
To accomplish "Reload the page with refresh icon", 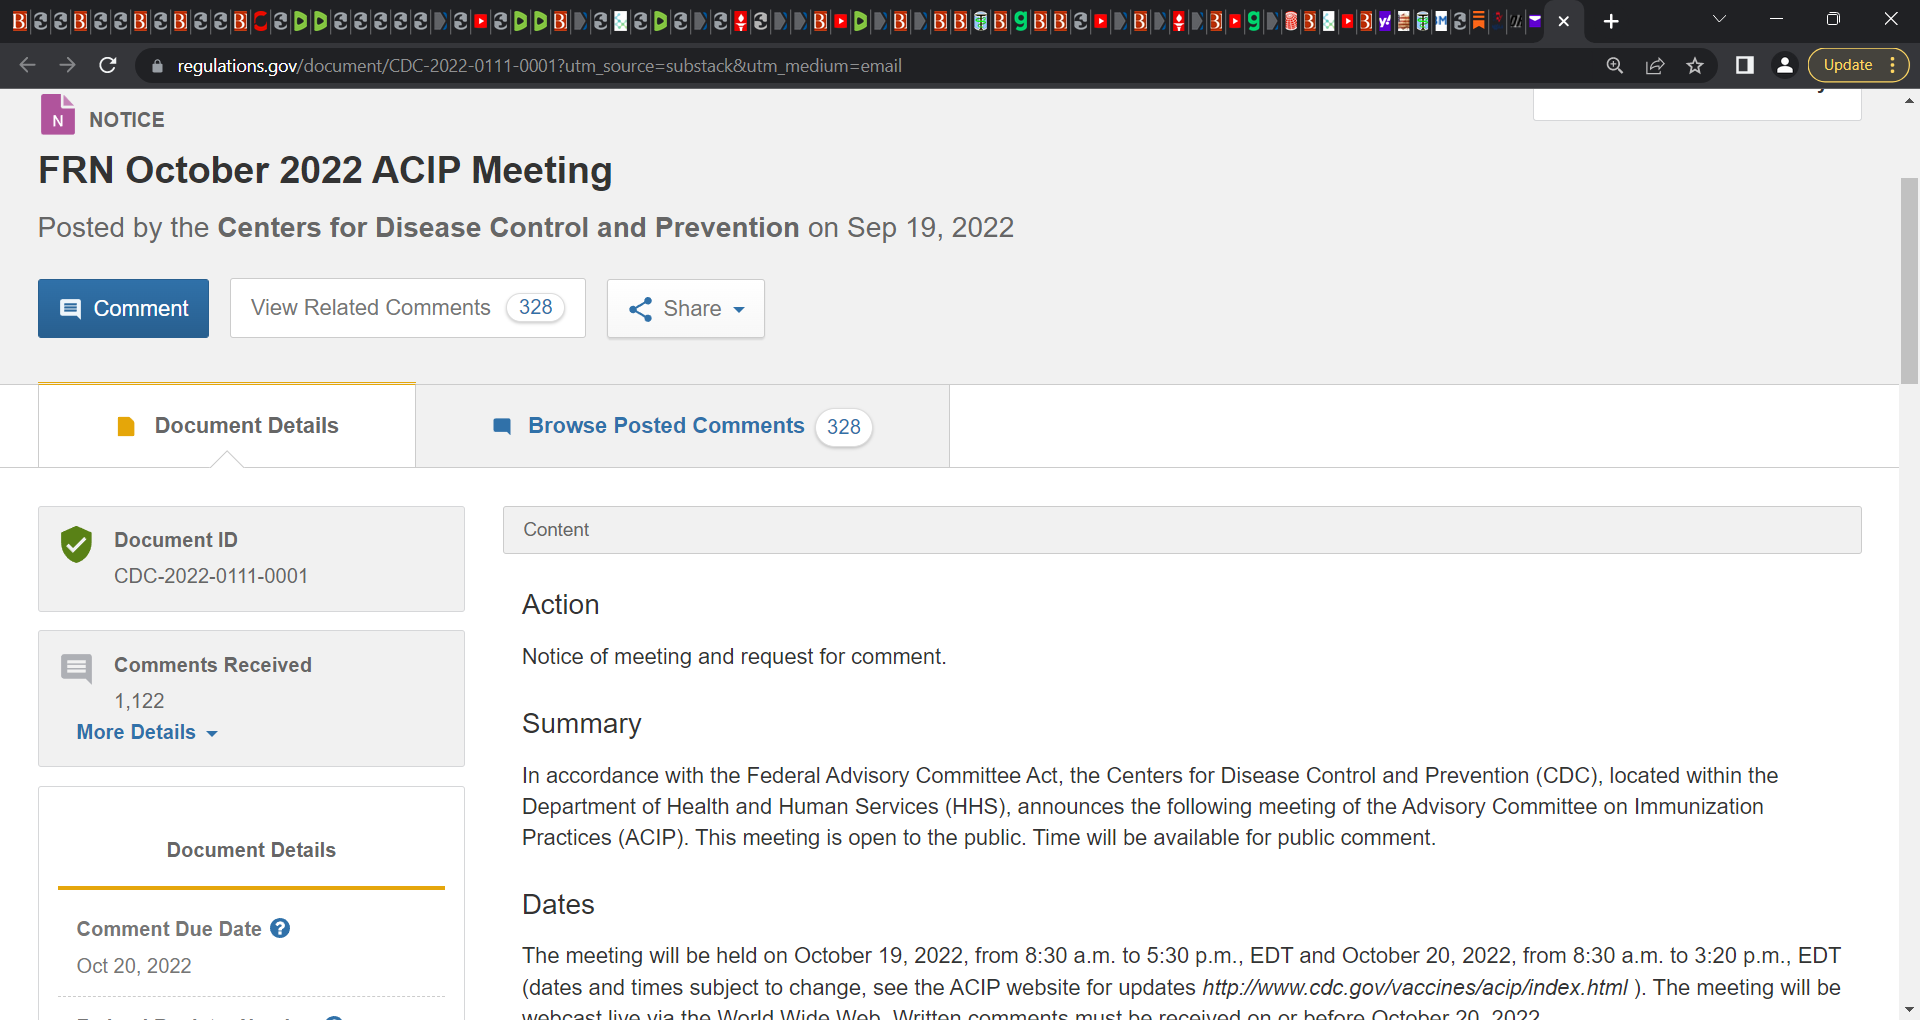I will pyautogui.click(x=108, y=65).
